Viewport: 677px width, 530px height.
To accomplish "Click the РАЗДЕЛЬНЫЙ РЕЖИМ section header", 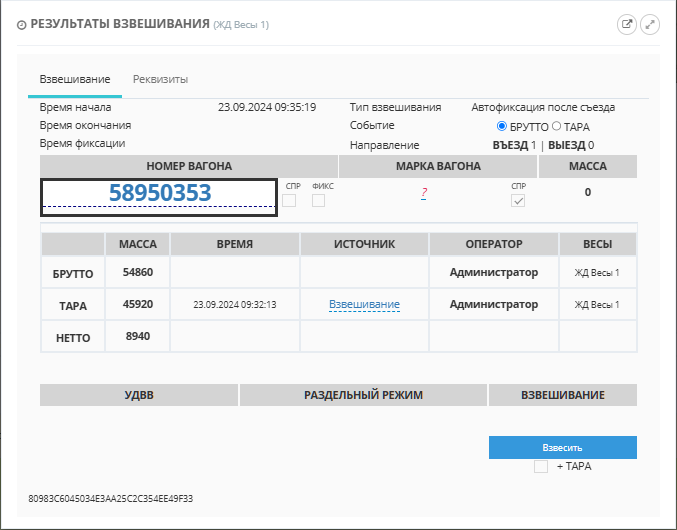I will coord(363,395).
